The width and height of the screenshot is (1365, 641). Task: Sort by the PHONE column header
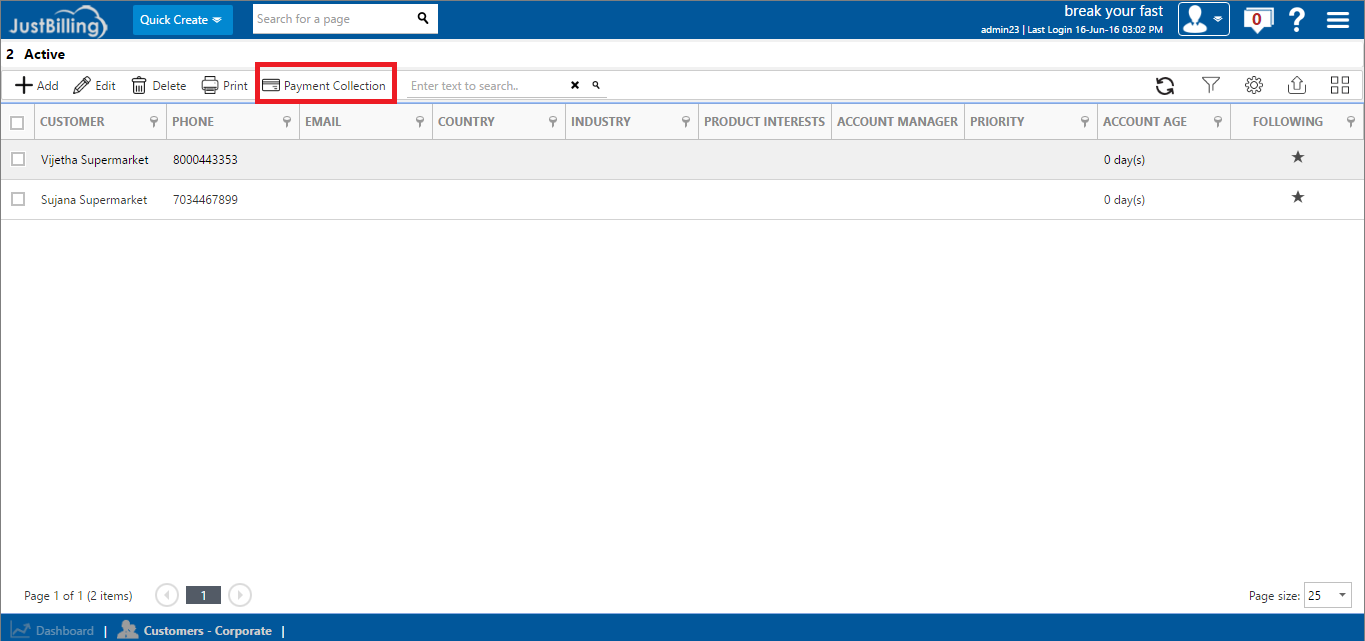(x=193, y=122)
